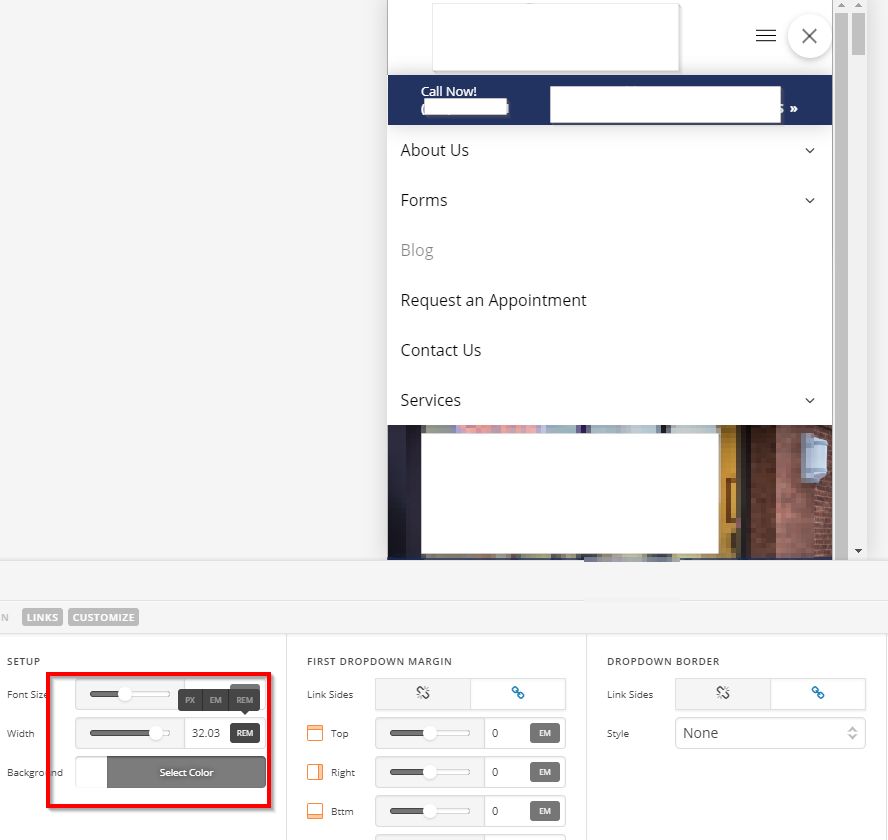
Task: Unlink sides for First Dropdown Margin
Action: [x=422, y=693]
